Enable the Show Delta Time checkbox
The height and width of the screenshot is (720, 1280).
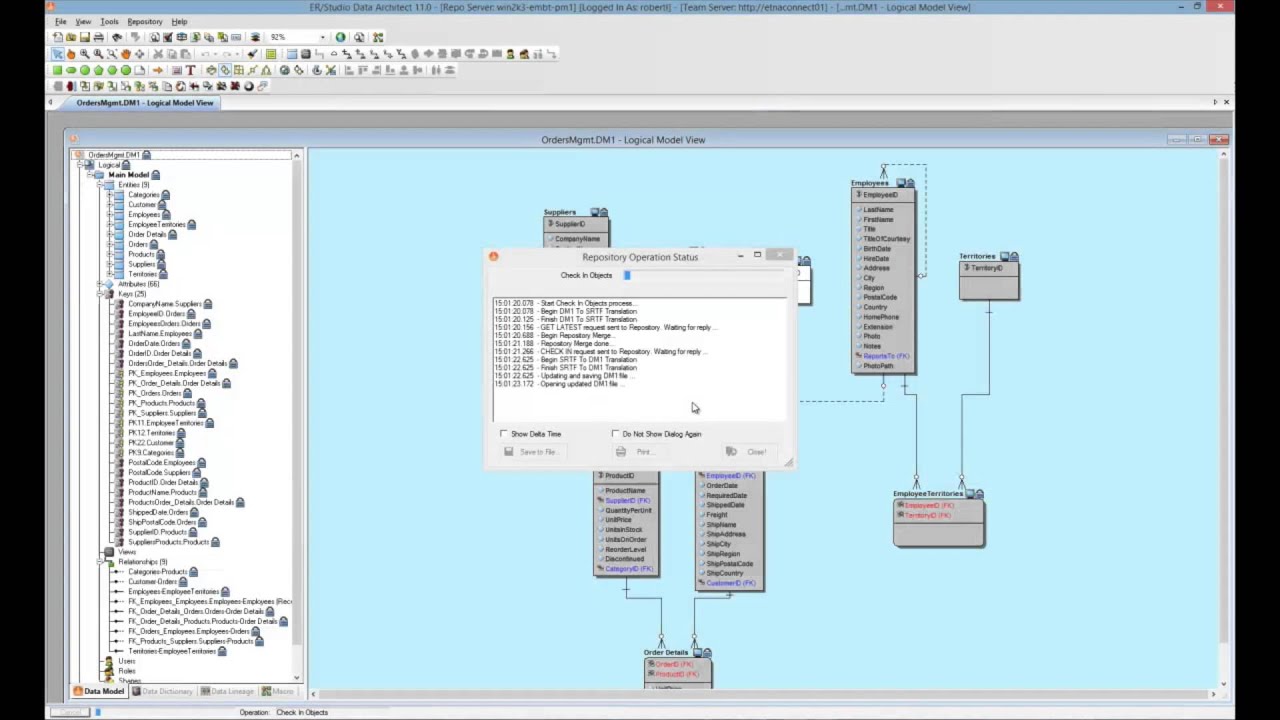[x=504, y=434]
